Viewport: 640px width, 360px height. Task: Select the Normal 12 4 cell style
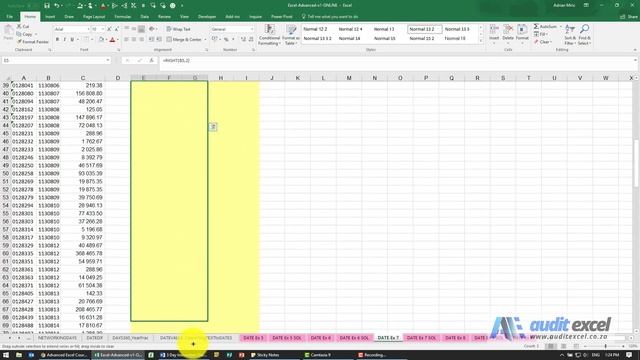[350, 29]
